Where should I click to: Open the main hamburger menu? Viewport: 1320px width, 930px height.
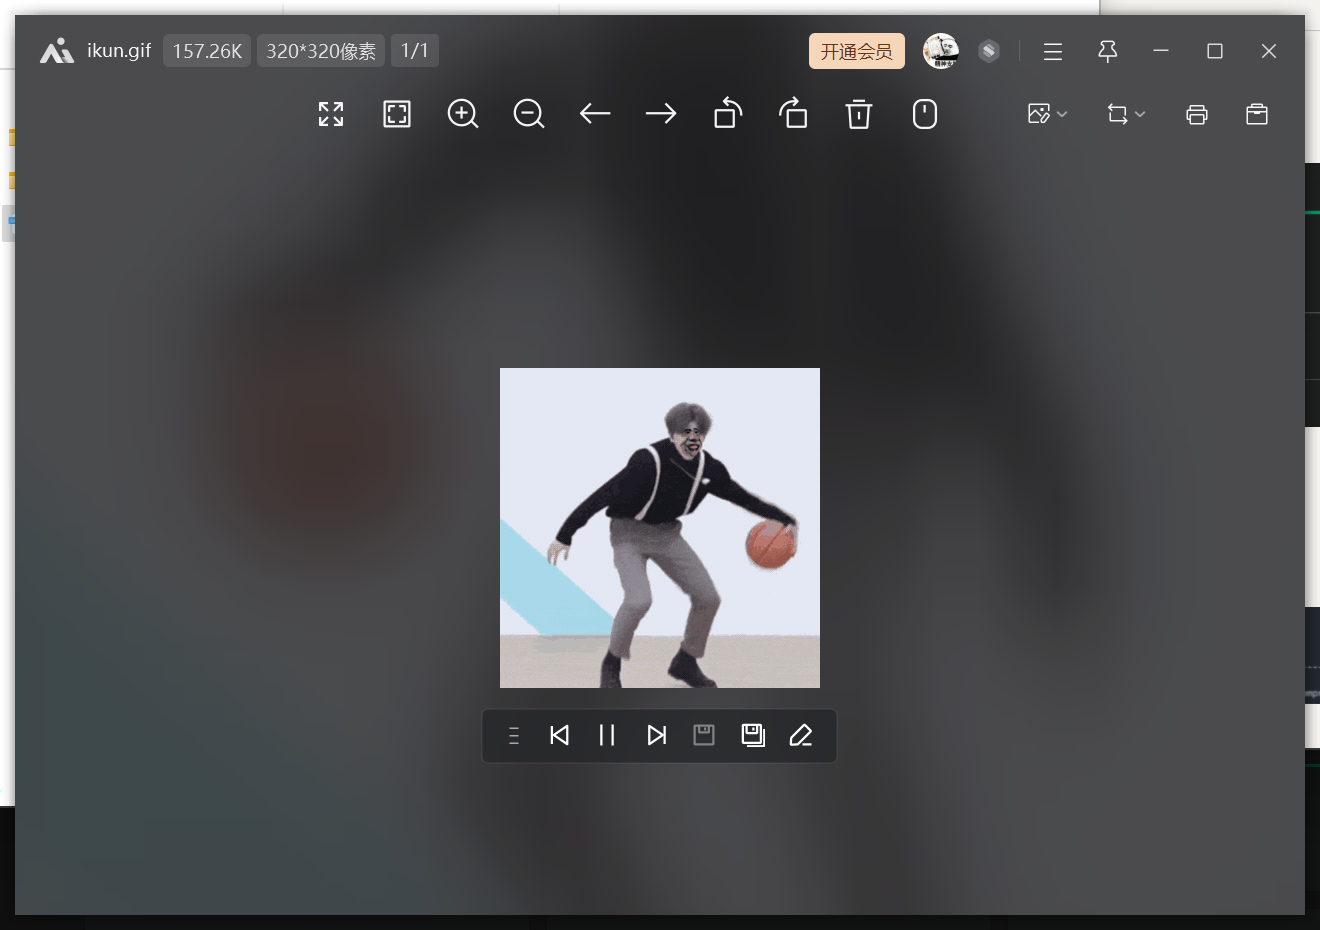tap(1053, 51)
